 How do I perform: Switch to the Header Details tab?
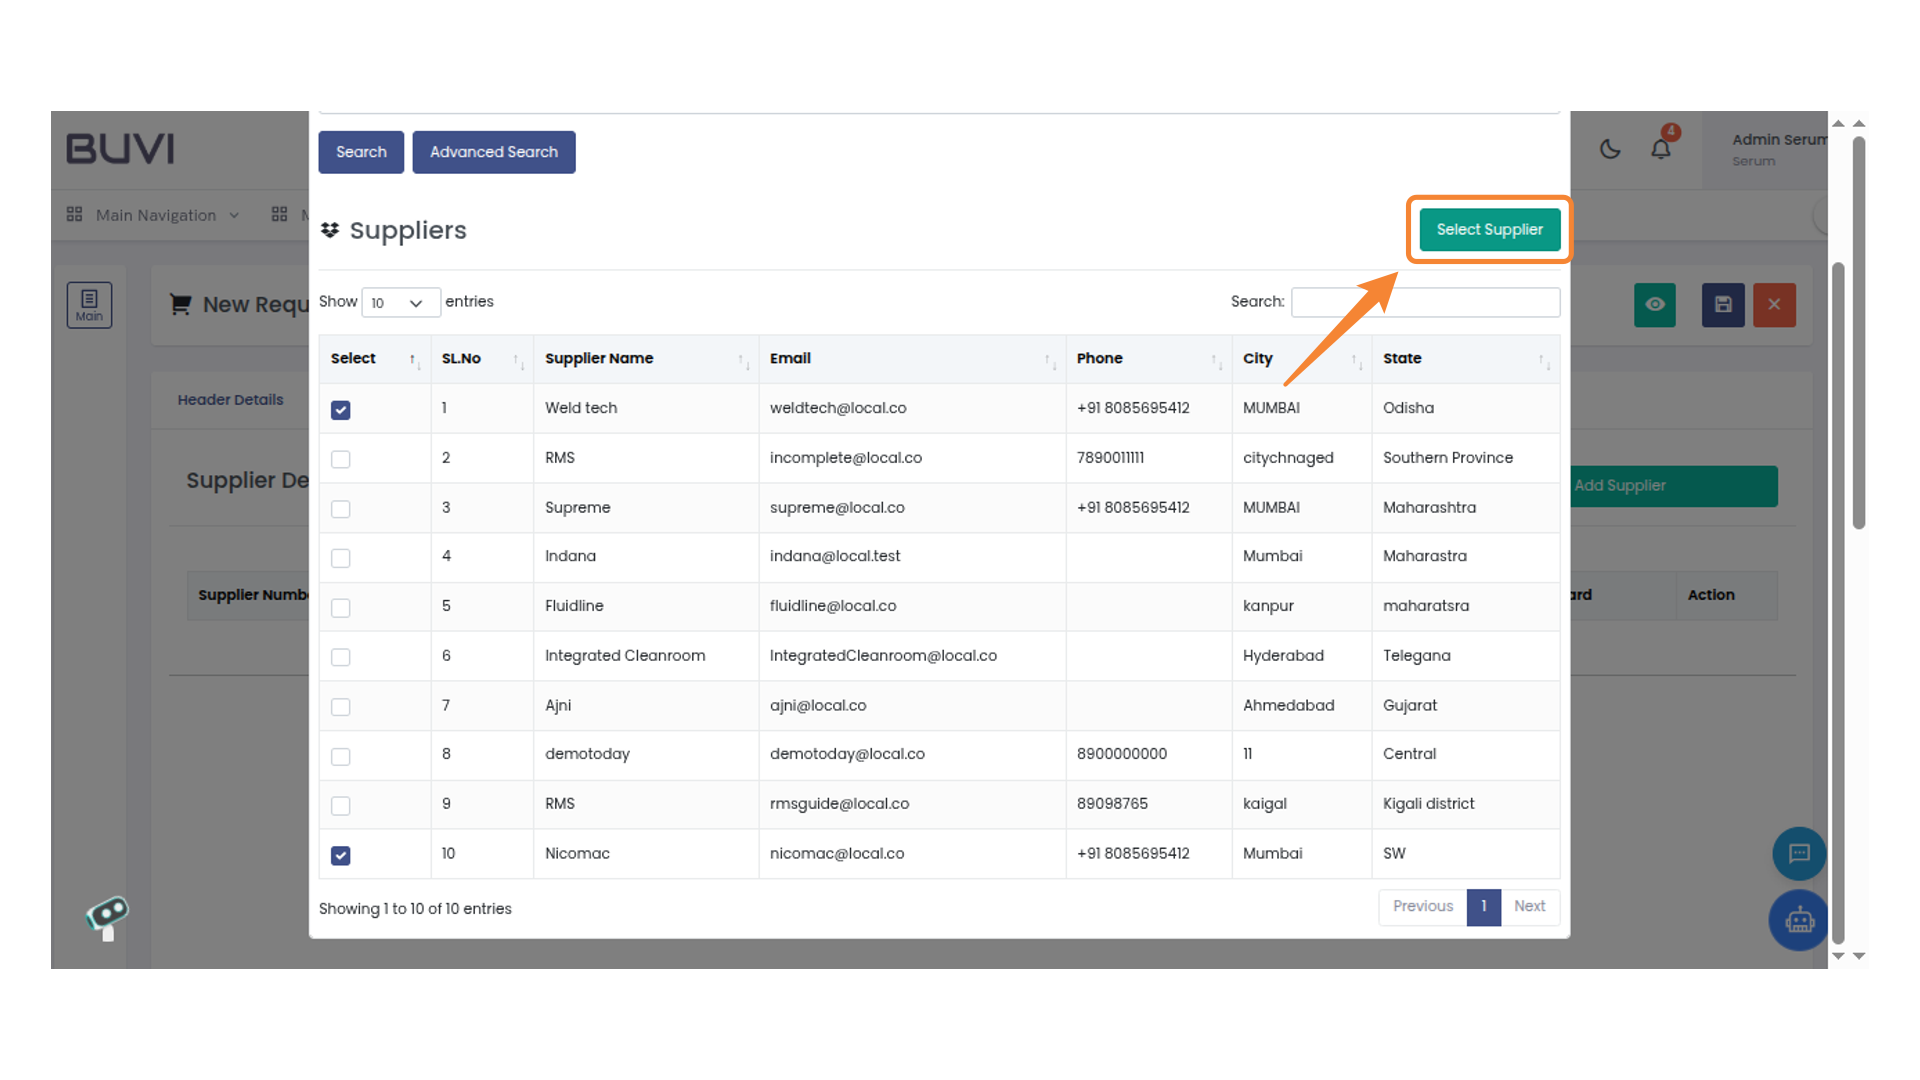point(230,399)
